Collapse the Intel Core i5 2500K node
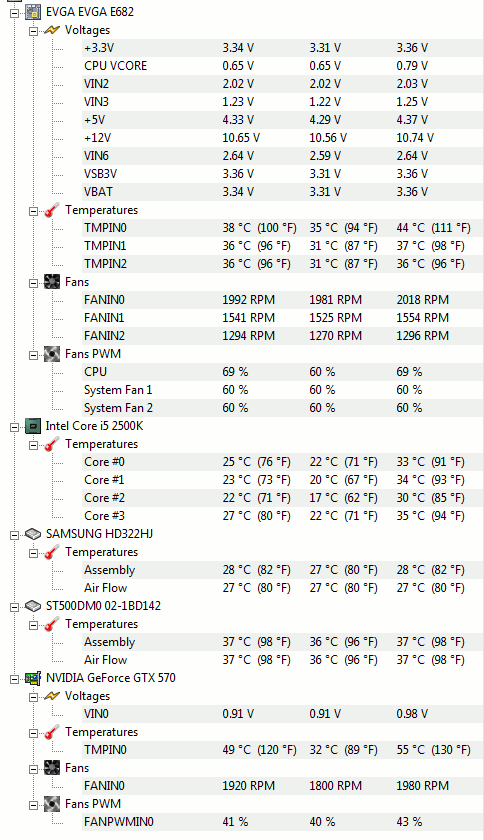The image size is (484, 840). coord(14,426)
